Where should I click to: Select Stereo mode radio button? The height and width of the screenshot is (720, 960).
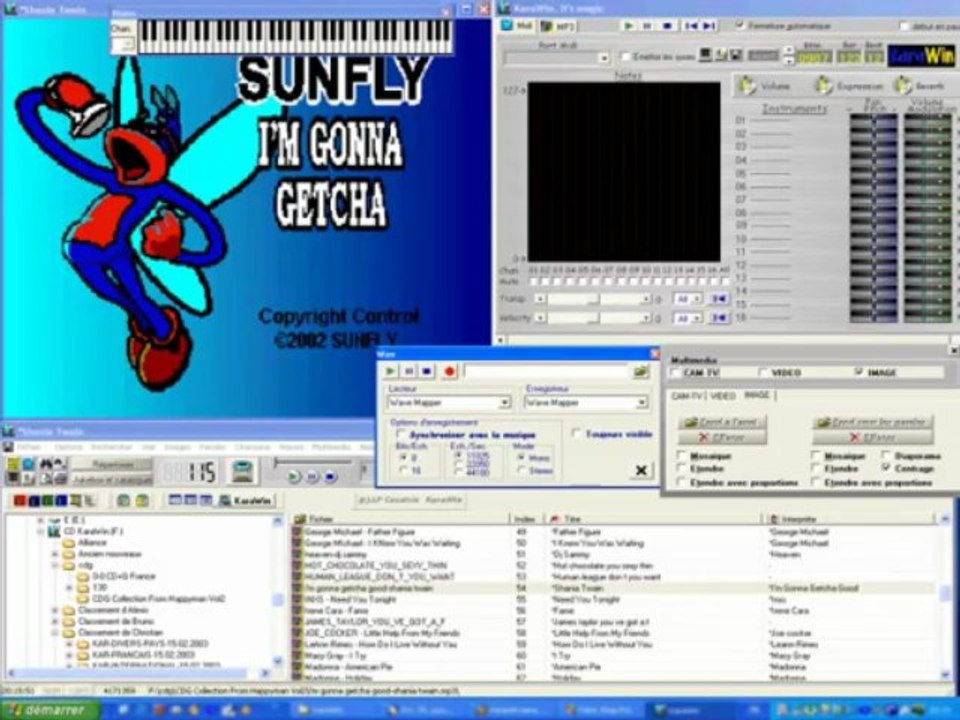click(521, 470)
